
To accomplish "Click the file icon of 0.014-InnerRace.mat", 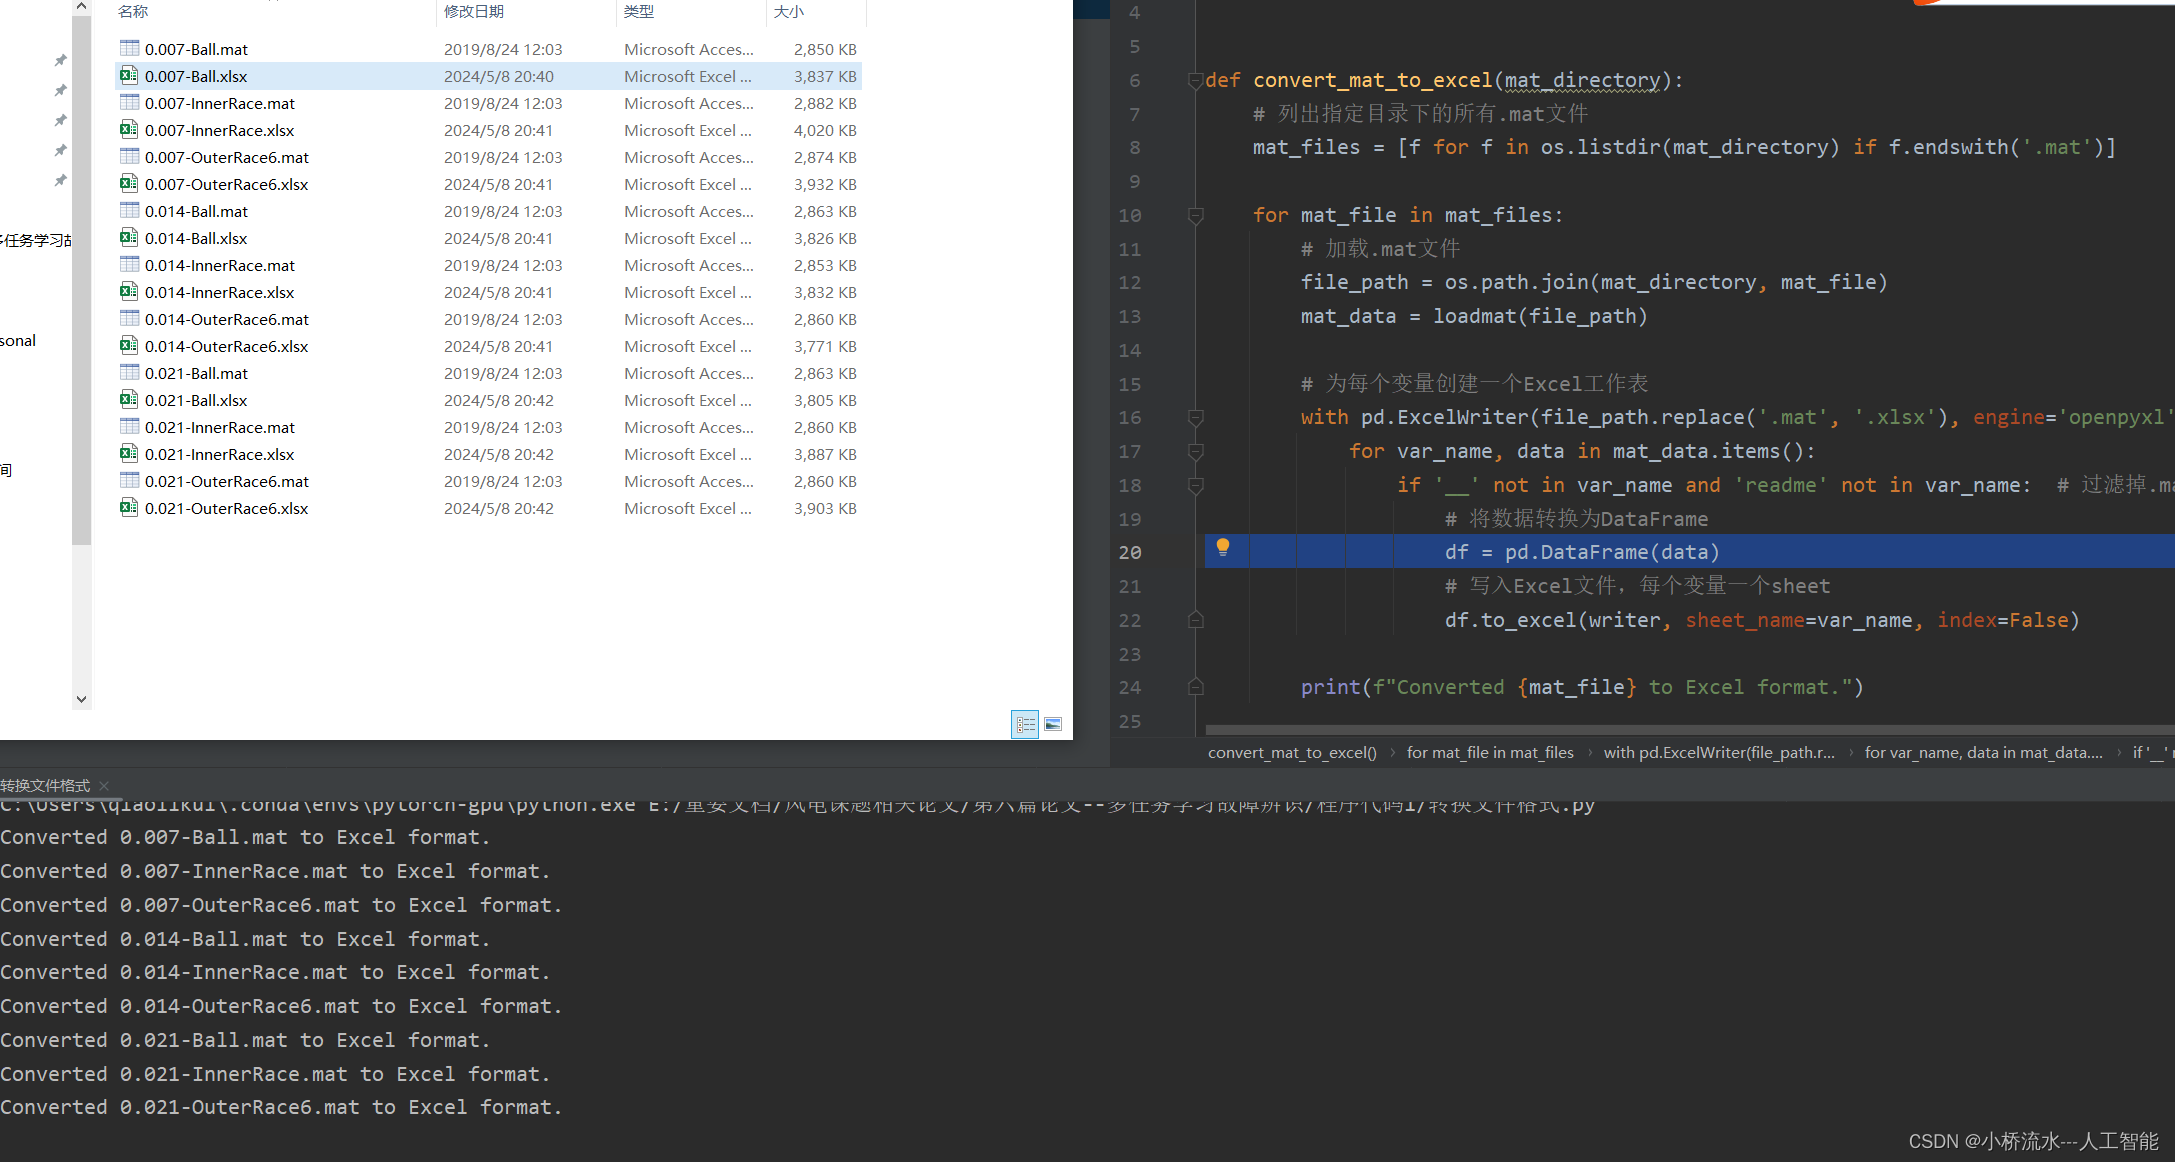I will click(x=129, y=264).
